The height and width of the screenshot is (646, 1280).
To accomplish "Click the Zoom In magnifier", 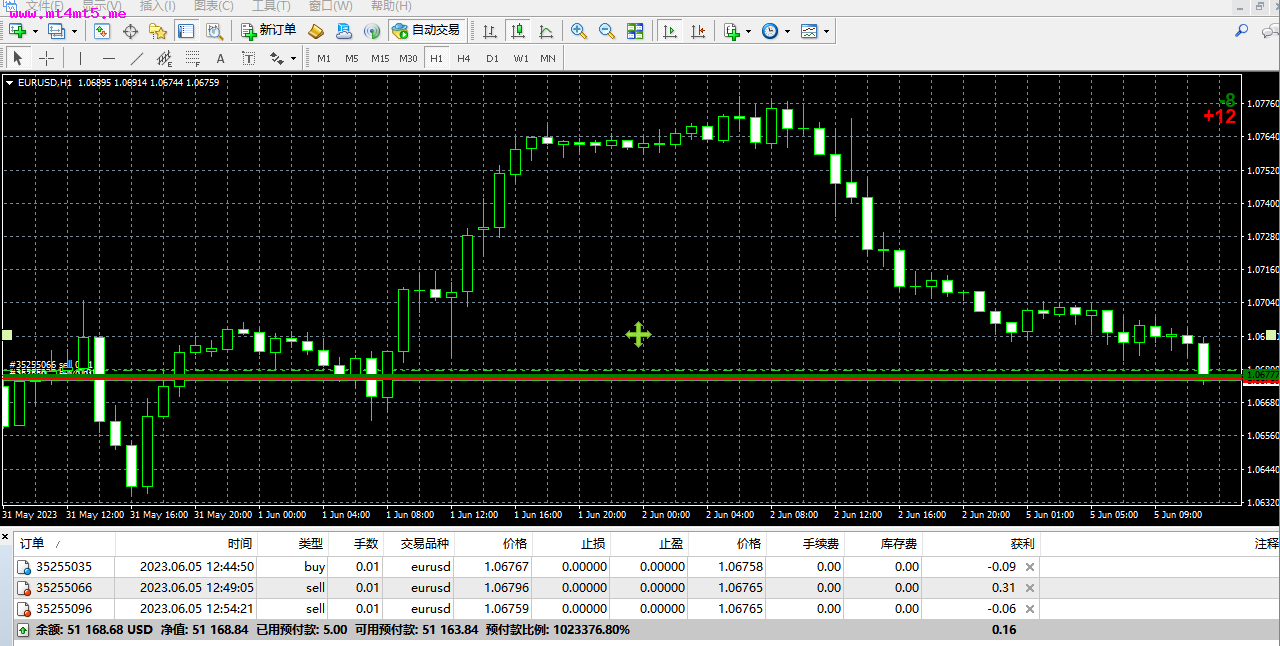I will (x=579, y=31).
